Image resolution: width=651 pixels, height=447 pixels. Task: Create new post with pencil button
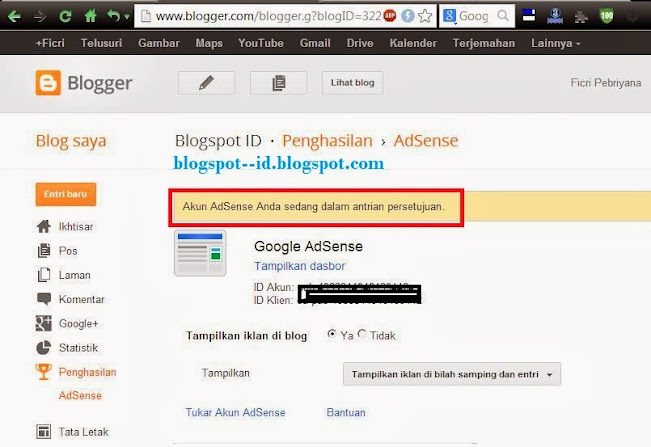coord(206,83)
